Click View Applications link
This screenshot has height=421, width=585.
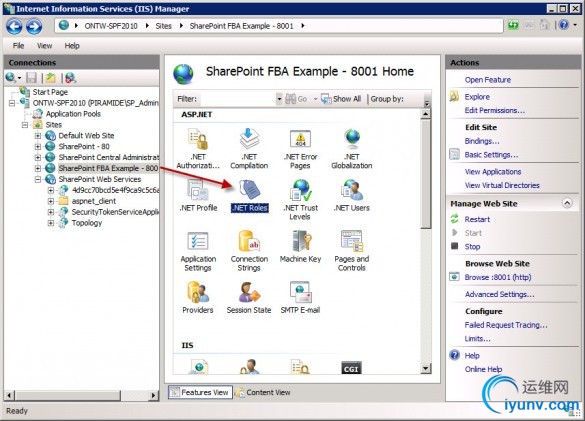493,172
